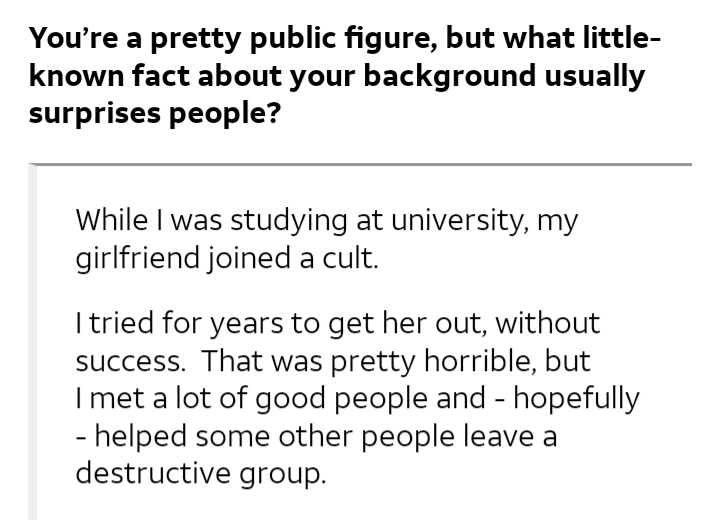Click the horizontal divider line below the question
Image resolution: width=720 pixels, height=520 pixels.
pos(360,164)
